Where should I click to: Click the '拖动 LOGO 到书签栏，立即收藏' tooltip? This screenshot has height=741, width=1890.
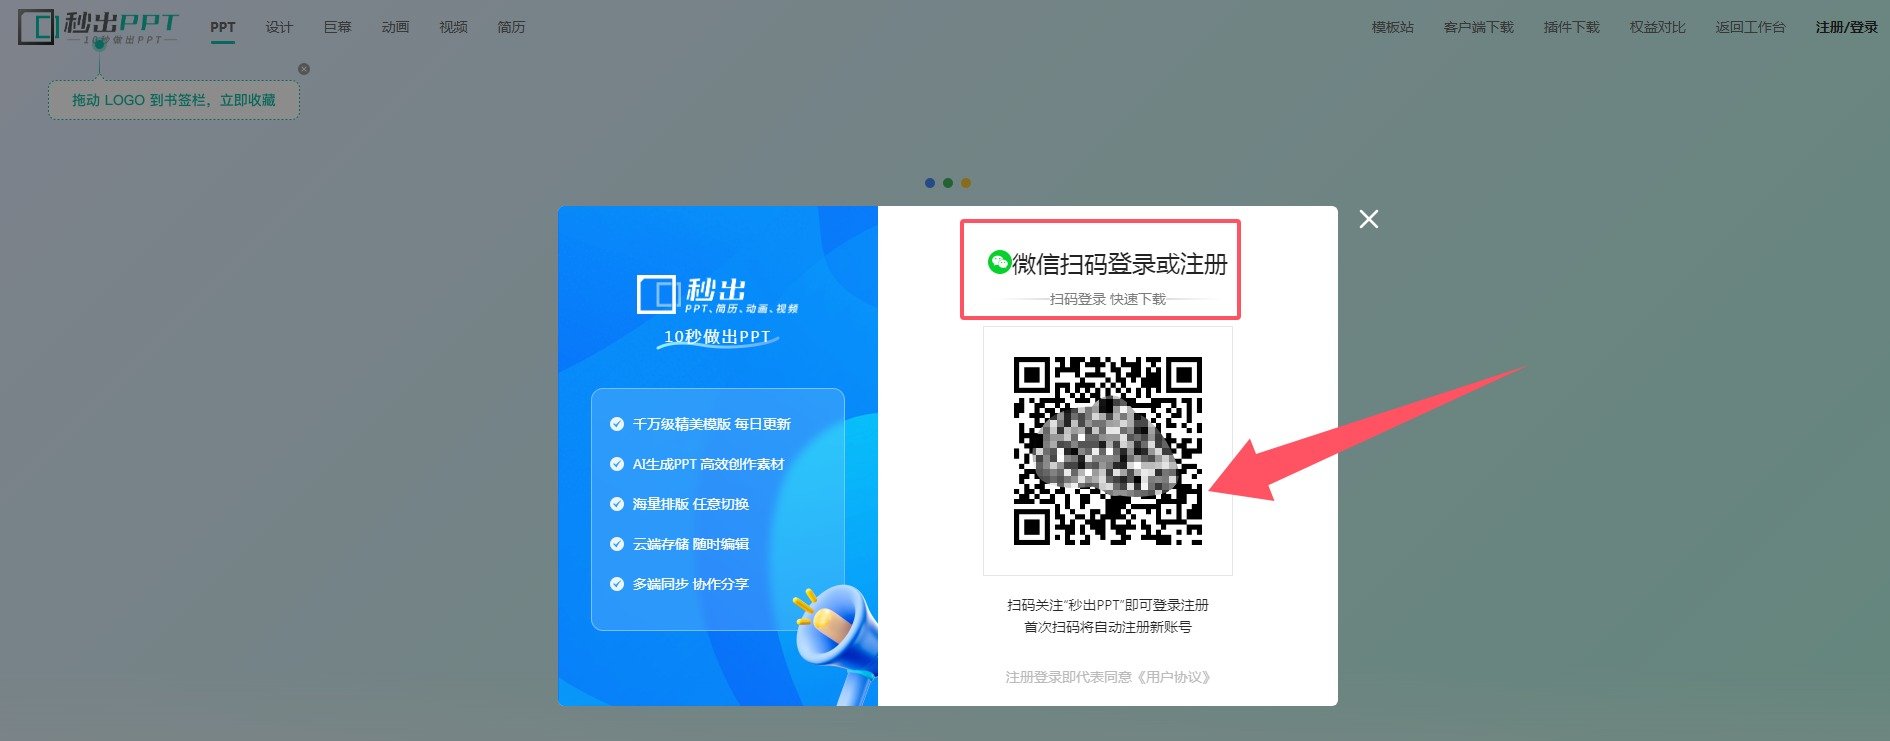point(174,100)
